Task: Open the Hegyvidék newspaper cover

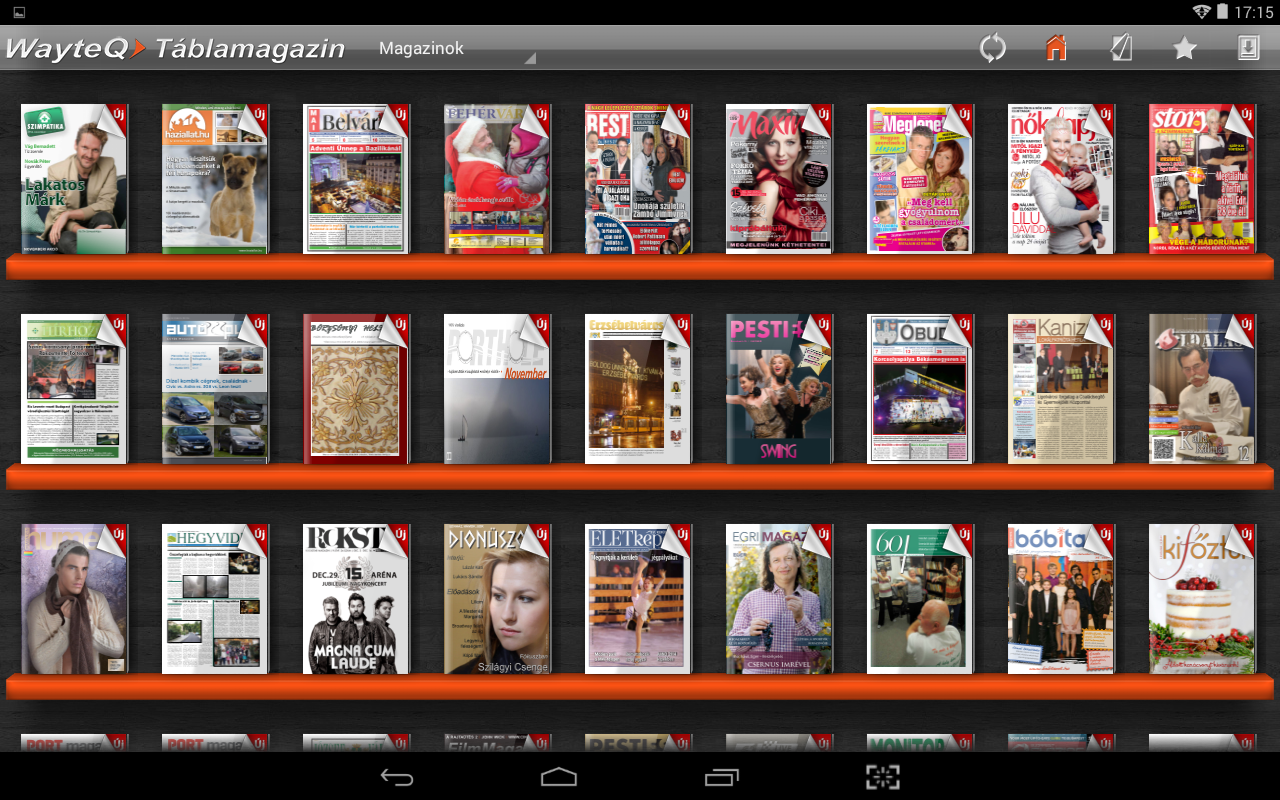Action: coord(215,599)
